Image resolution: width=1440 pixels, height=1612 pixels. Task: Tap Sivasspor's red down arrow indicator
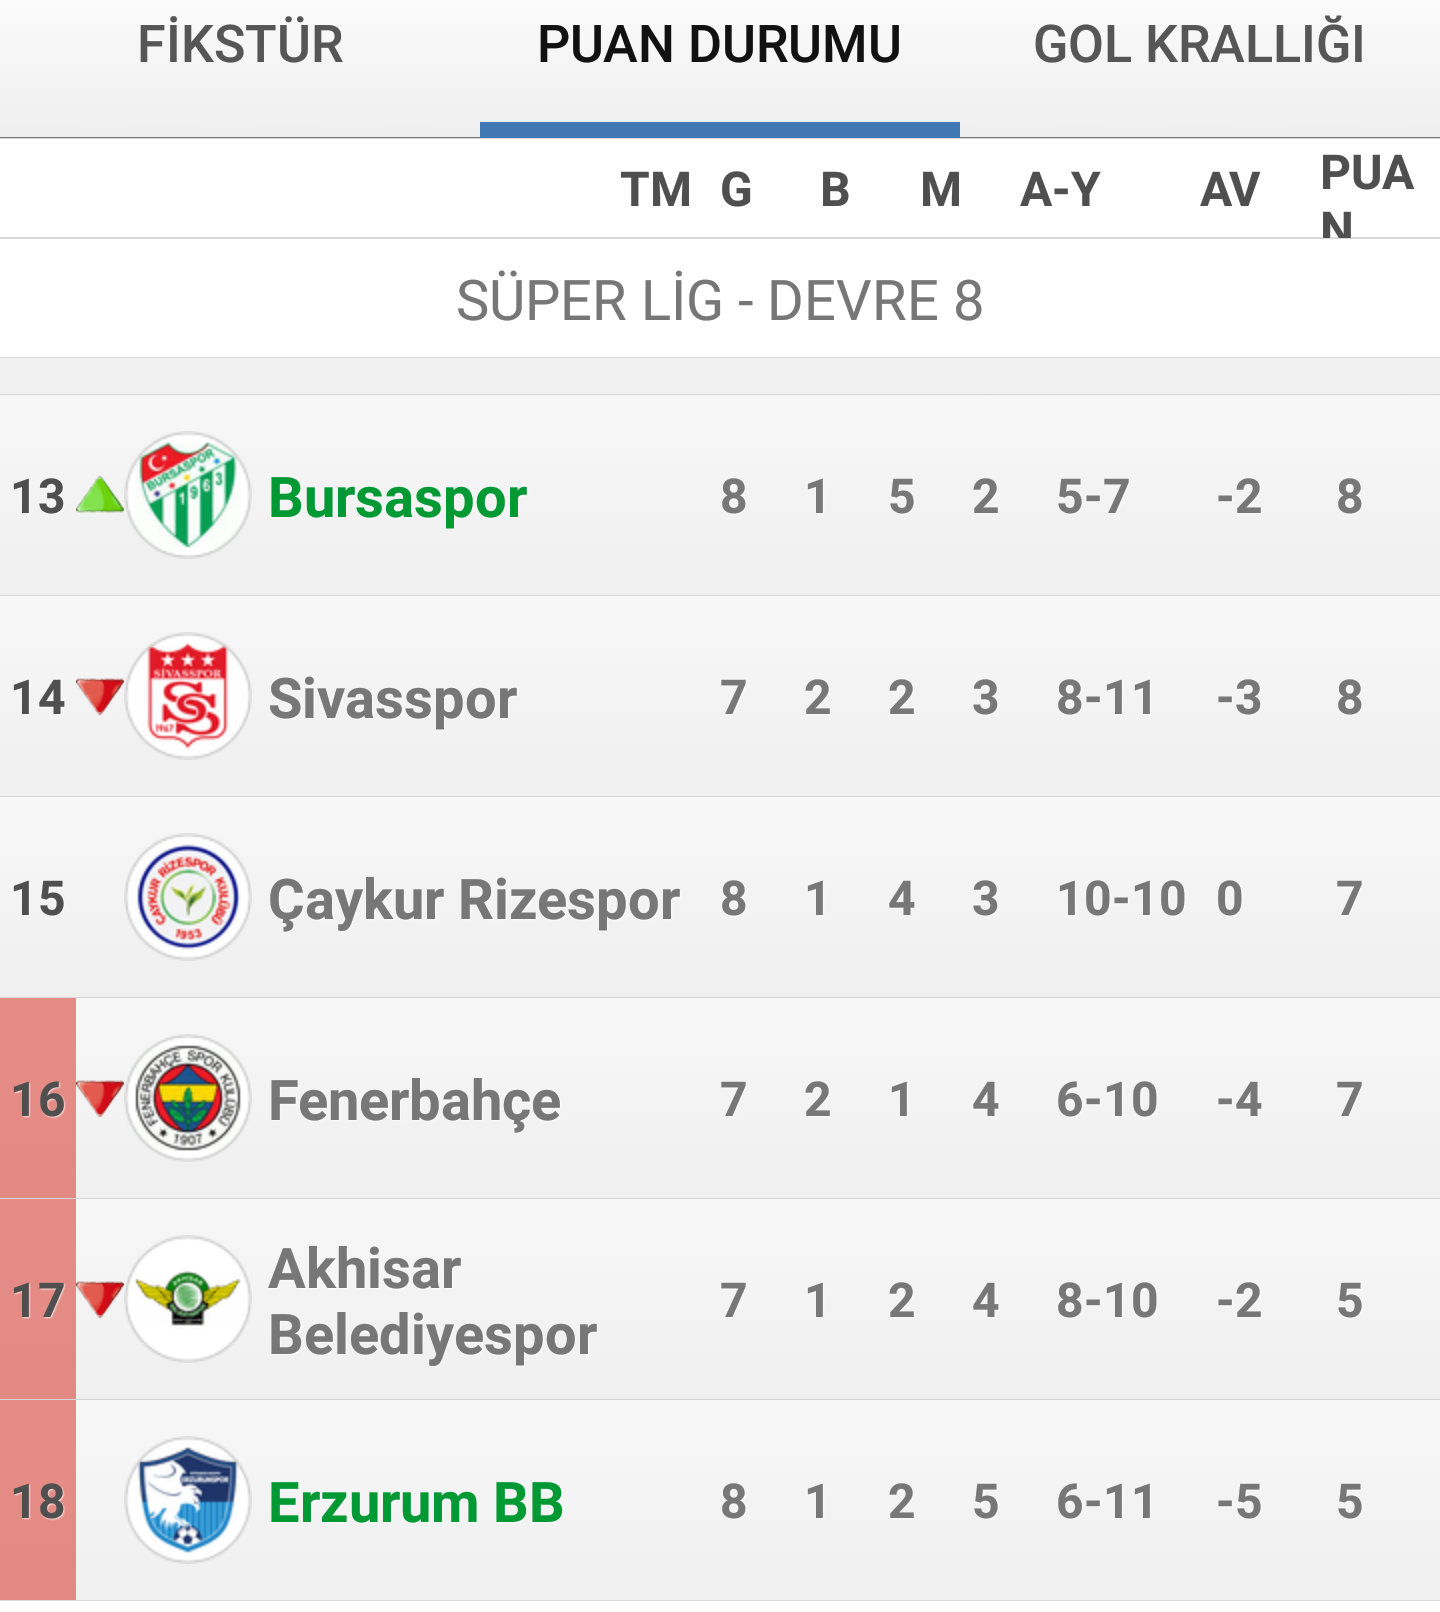click(100, 696)
